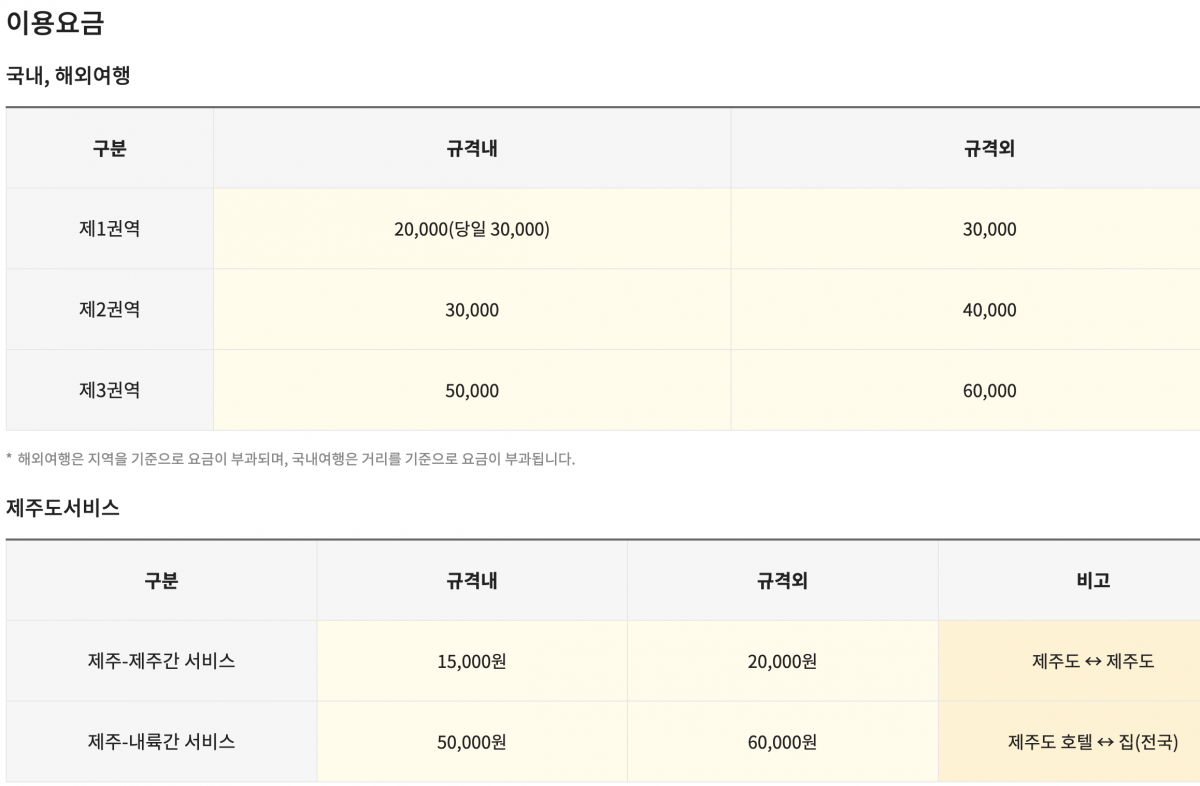Click the 제주-내륙간 서비스 row label

(x=161, y=742)
